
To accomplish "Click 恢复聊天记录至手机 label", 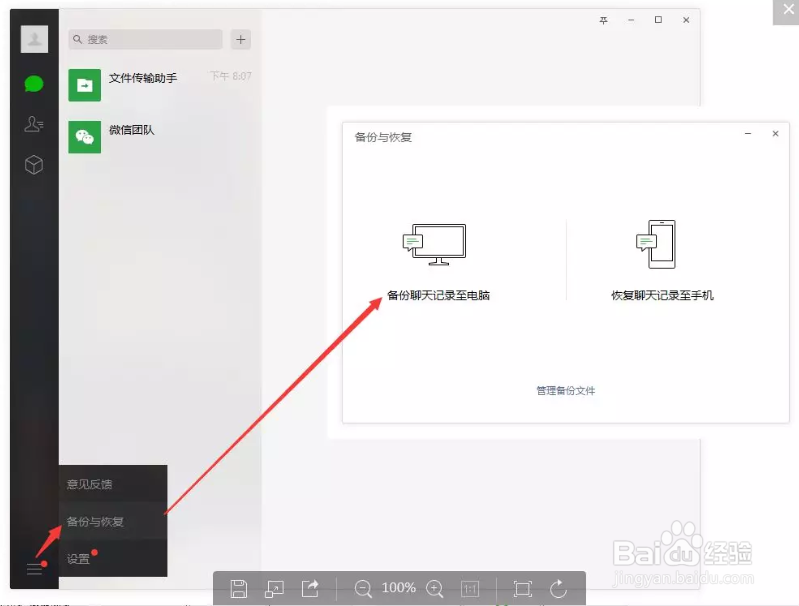I will 662,295.
